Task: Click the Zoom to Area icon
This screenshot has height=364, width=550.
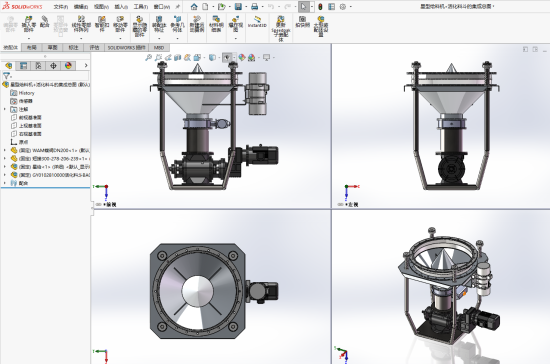Action: pyautogui.click(x=158, y=57)
